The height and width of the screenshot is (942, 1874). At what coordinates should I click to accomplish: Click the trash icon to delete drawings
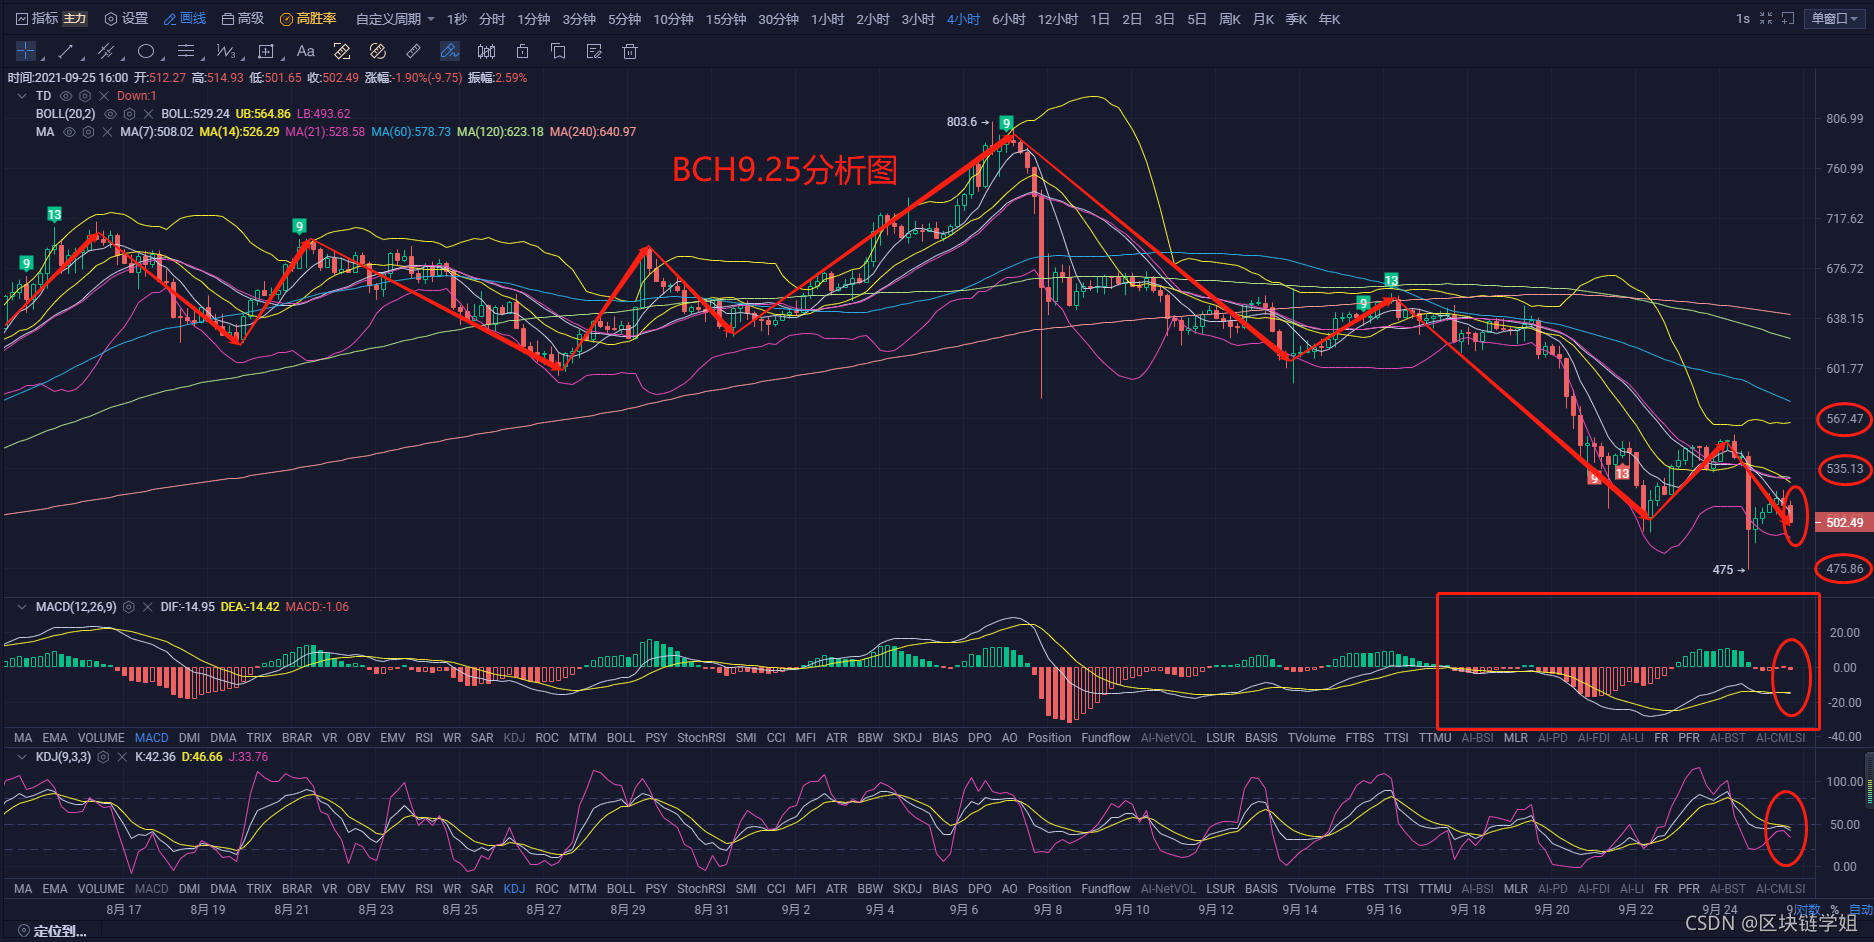[630, 51]
